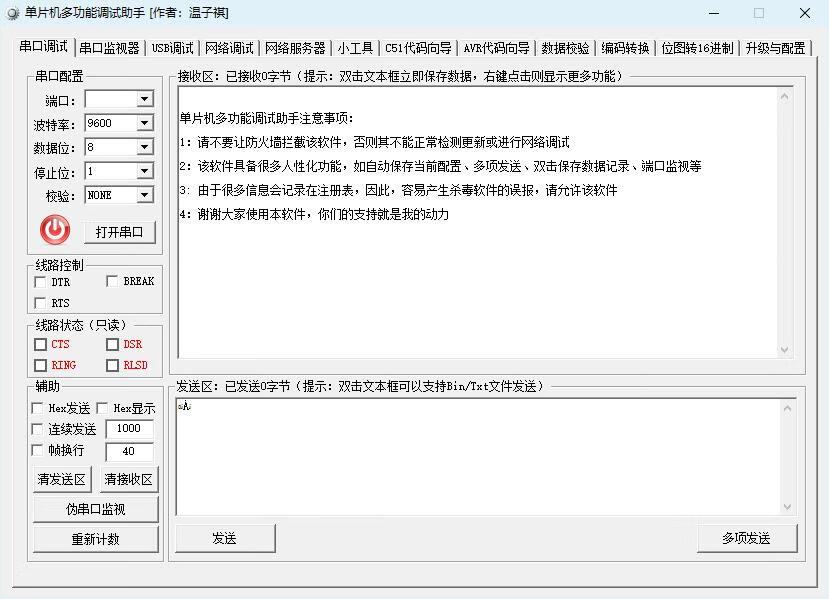Screen dimensions: 829x599
Task: Click the 连续发送 interval field showing 1000
Action: tap(129, 428)
